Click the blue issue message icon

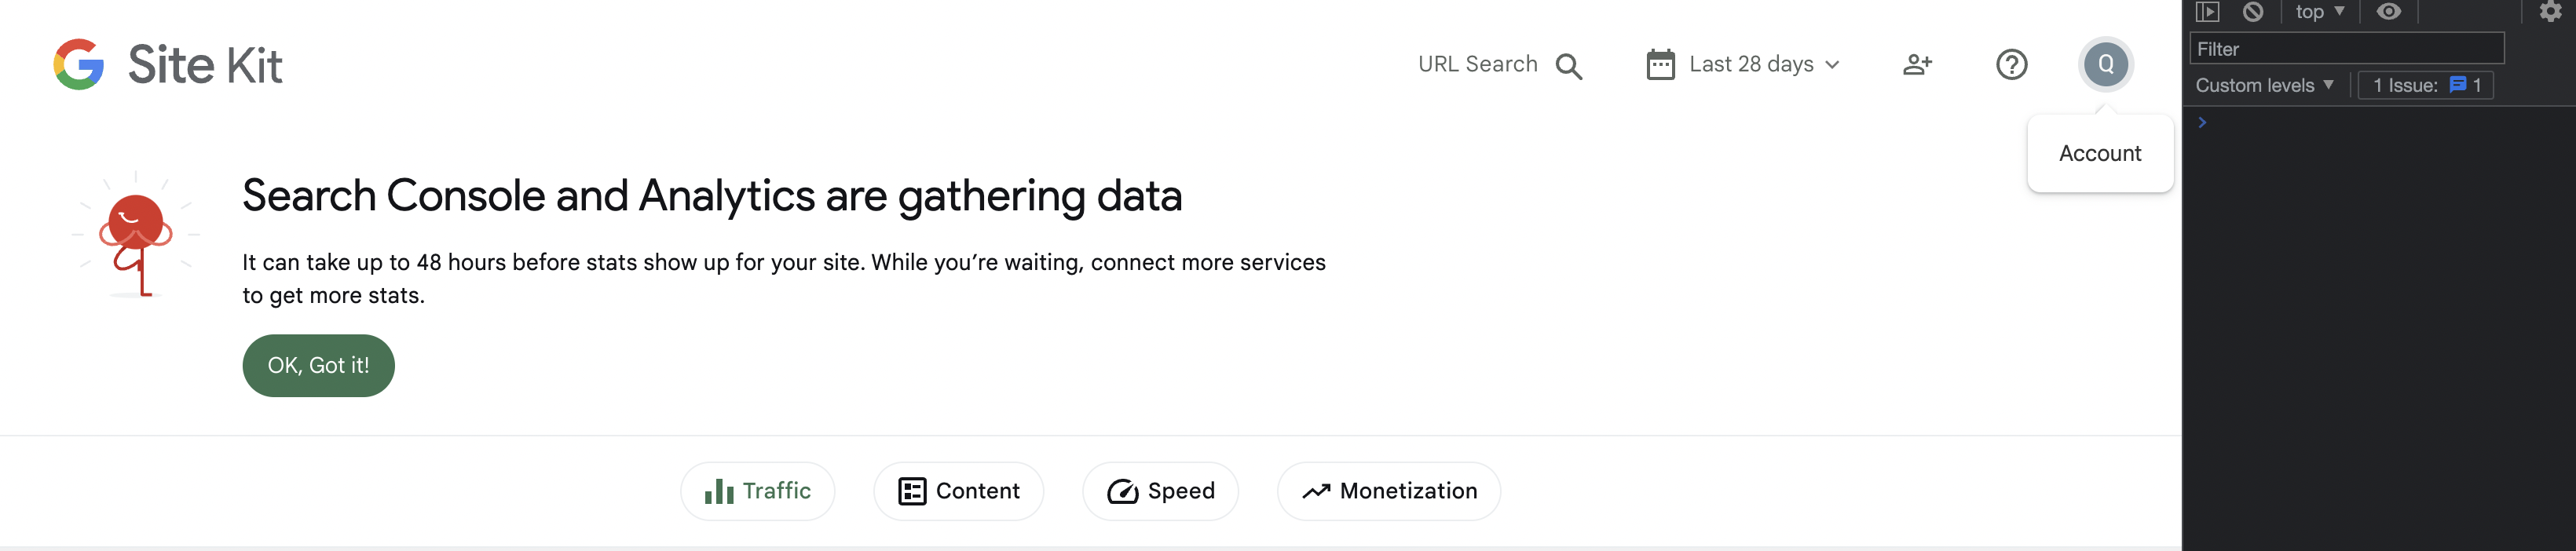[x=2456, y=85]
